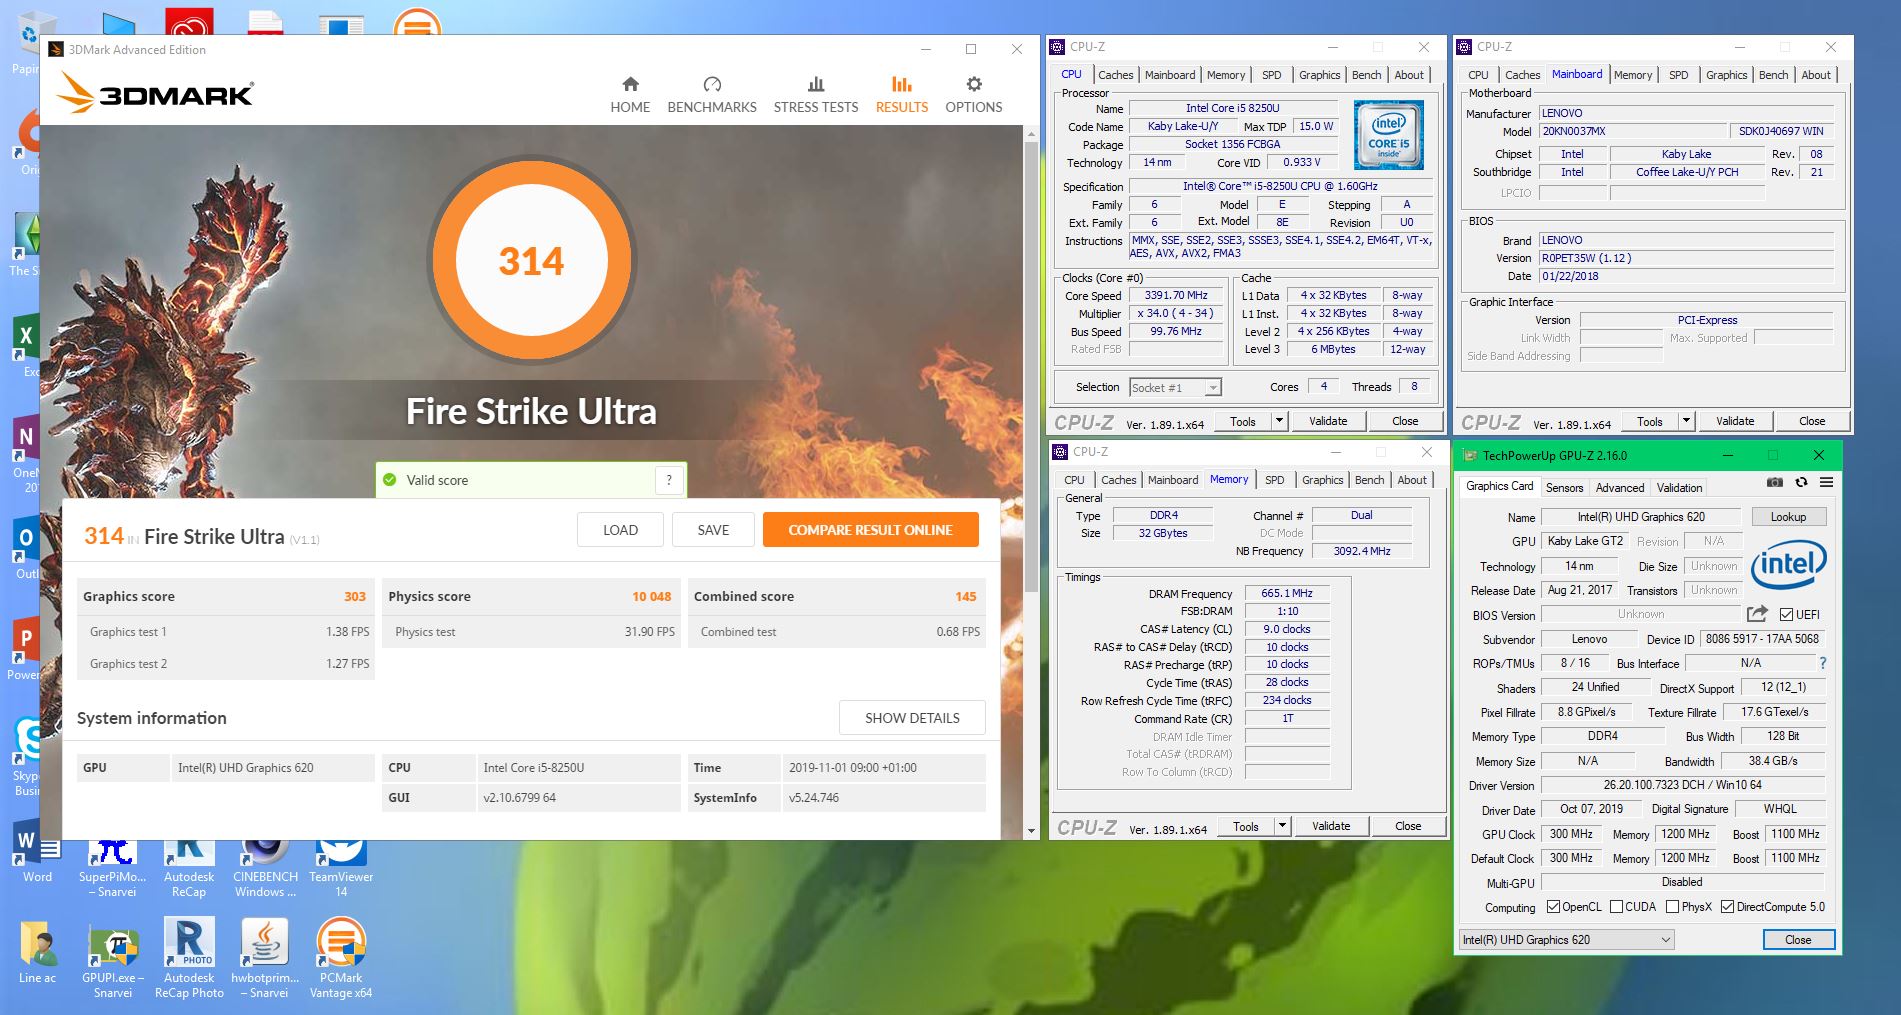Click Close in the CPU-Z mainboard window
The height and width of the screenshot is (1015, 1901).
(1812, 421)
